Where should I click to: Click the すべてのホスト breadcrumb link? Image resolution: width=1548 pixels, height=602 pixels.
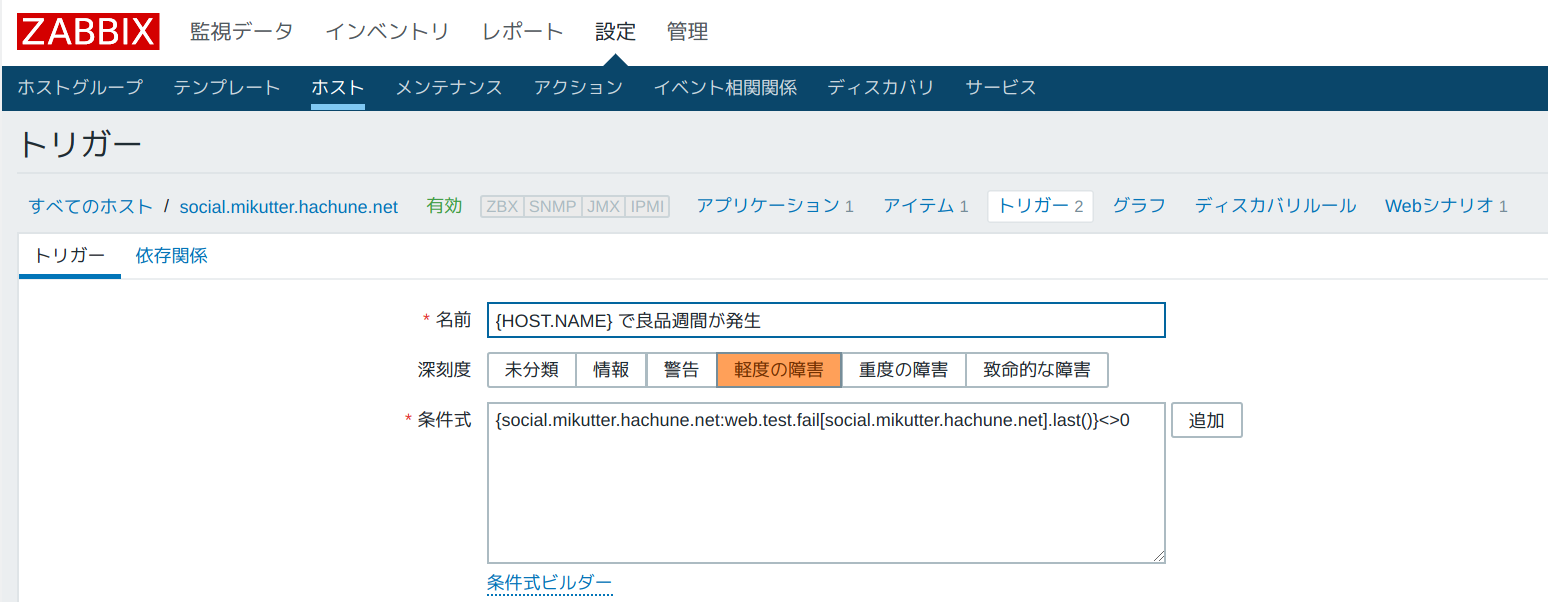pos(90,206)
